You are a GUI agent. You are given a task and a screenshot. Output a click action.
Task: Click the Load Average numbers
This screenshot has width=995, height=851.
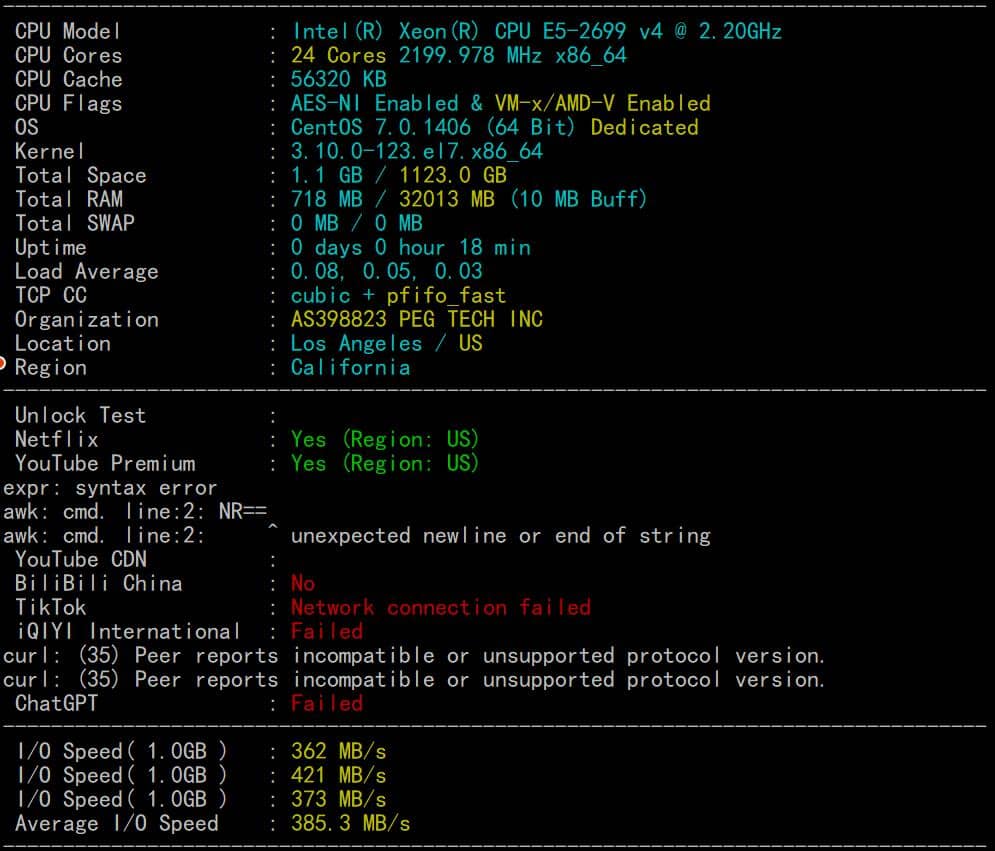coord(387,271)
